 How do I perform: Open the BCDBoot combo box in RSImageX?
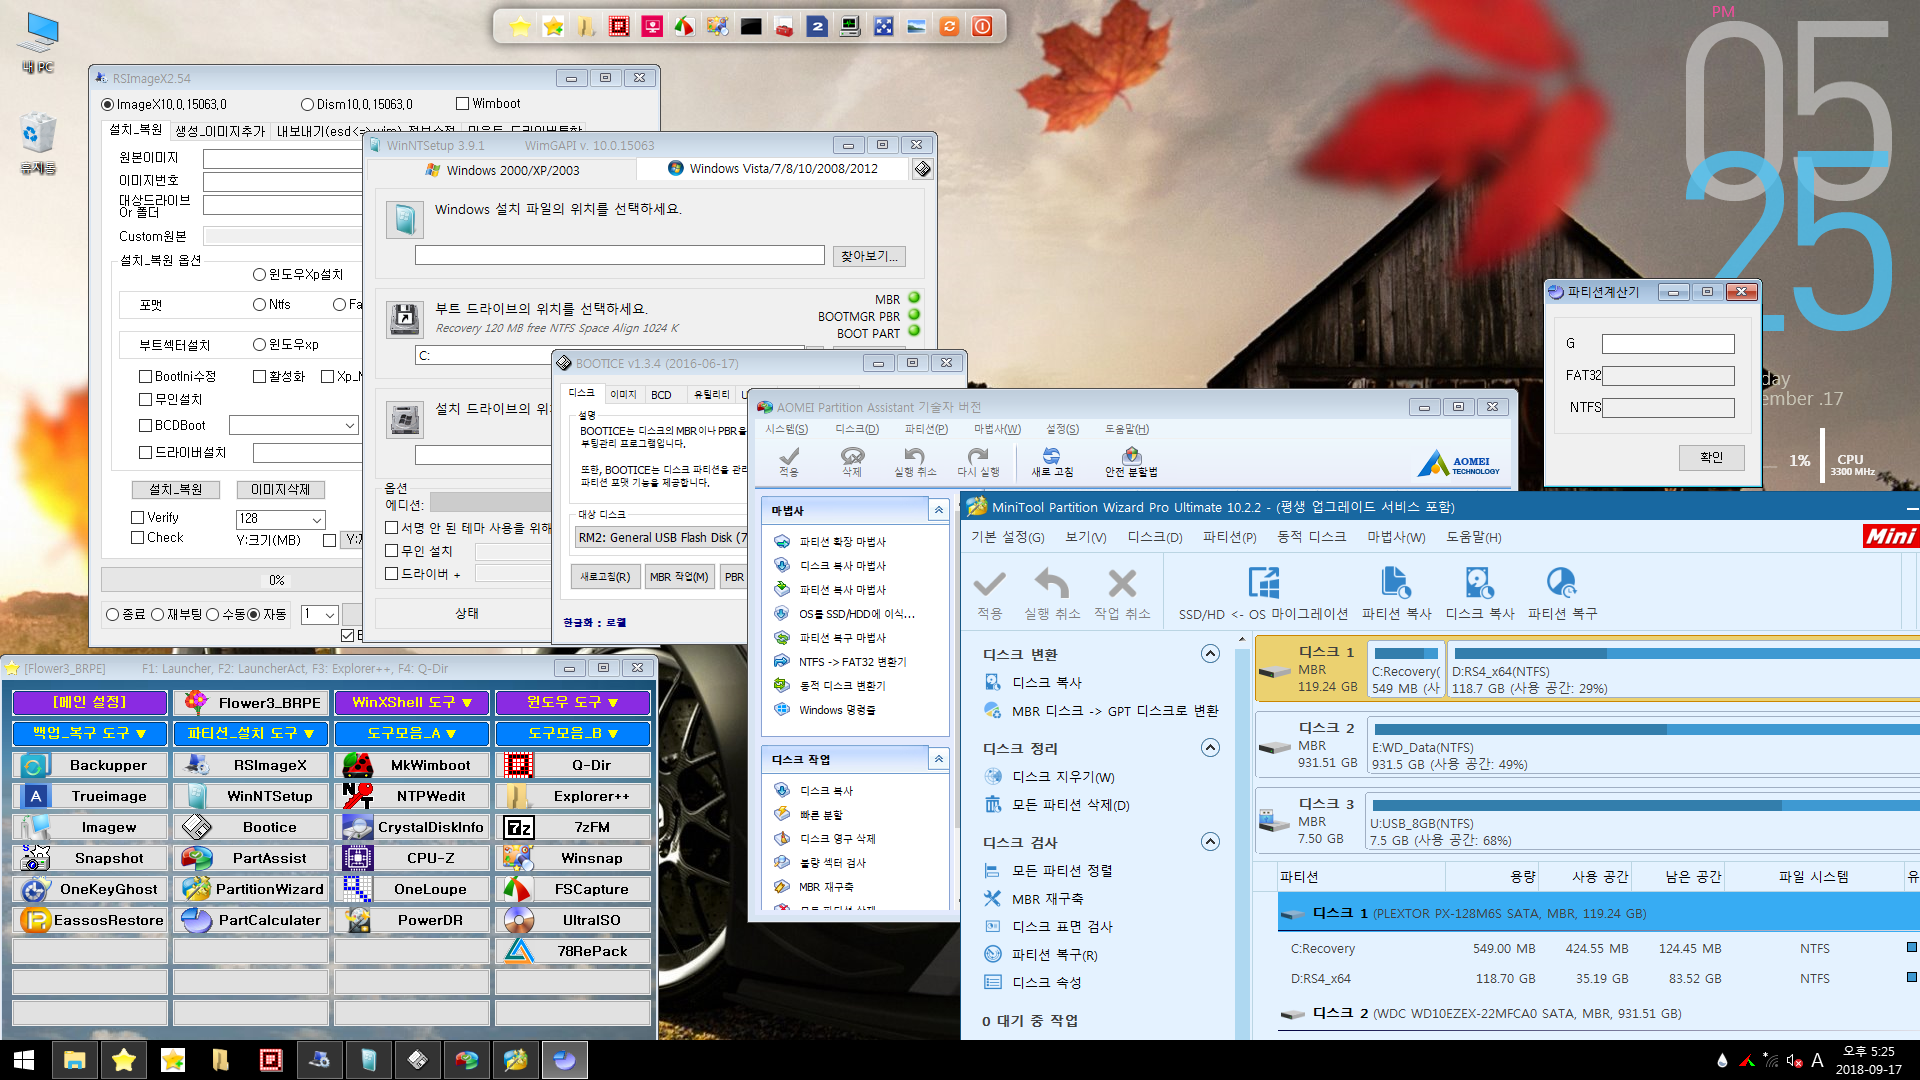pyautogui.click(x=293, y=425)
